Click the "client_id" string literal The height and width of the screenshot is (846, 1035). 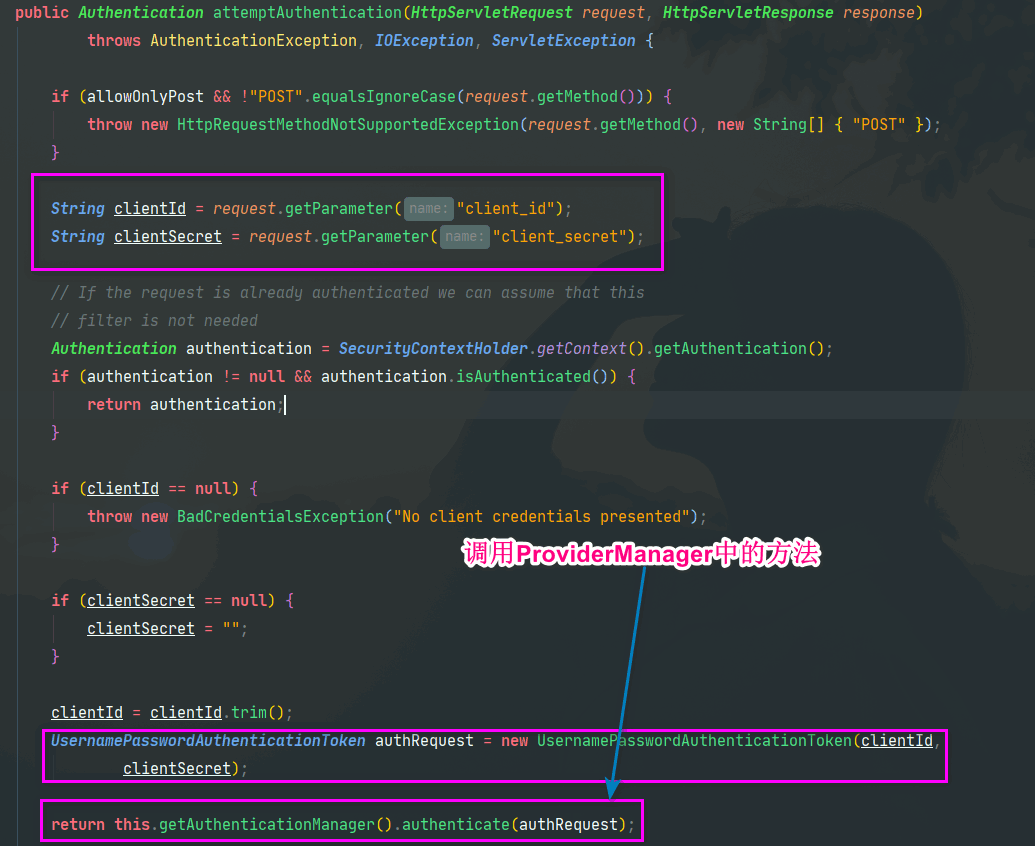(505, 209)
